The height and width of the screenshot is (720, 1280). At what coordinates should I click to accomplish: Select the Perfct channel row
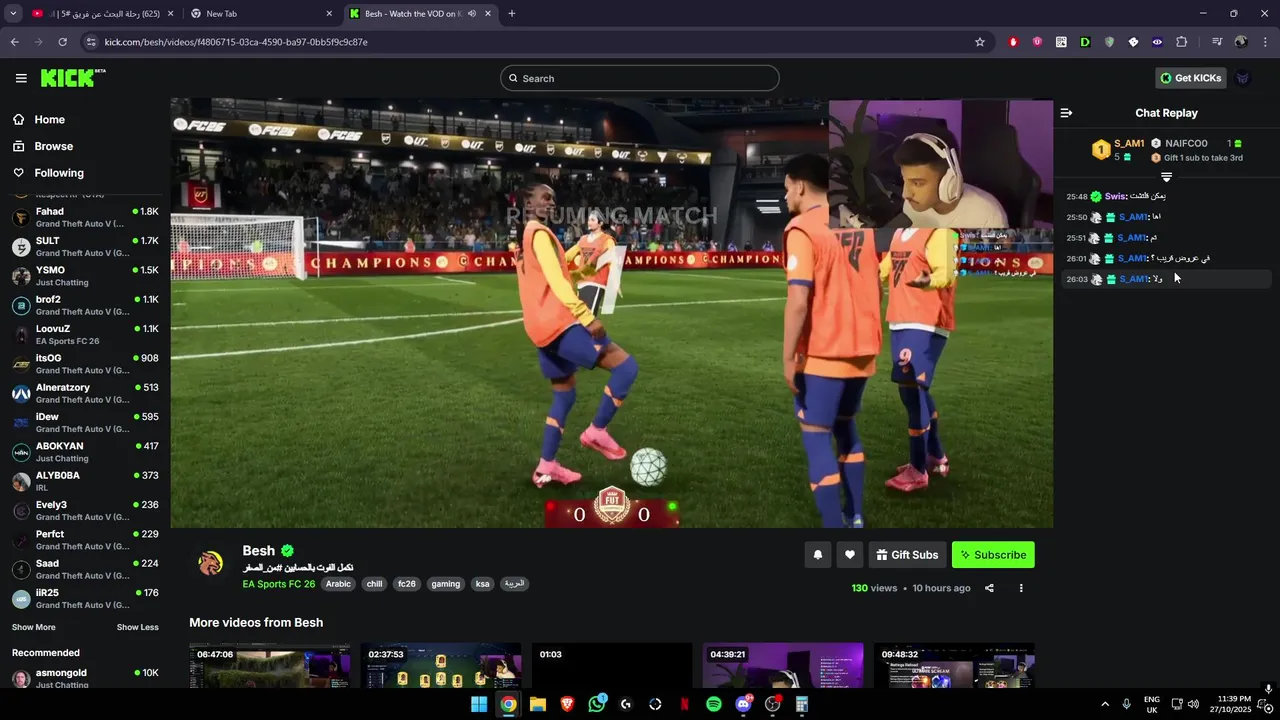click(x=85, y=540)
